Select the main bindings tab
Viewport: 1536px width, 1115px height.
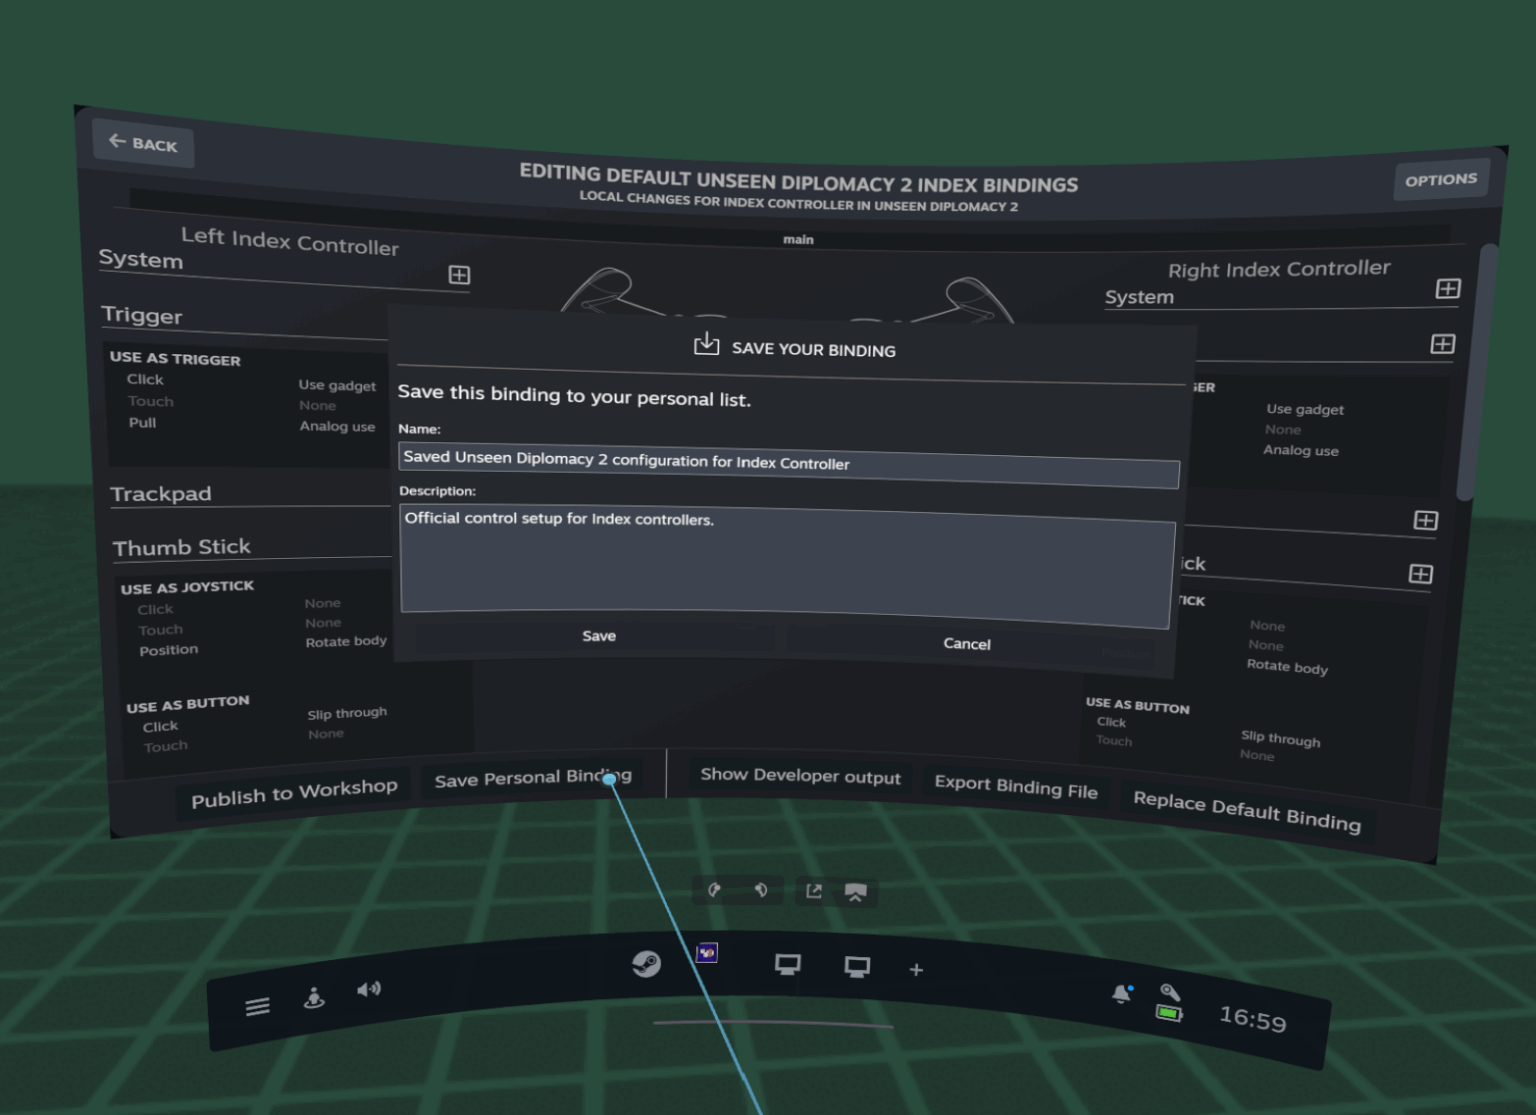pyautogui.click(x=799, y=240)
